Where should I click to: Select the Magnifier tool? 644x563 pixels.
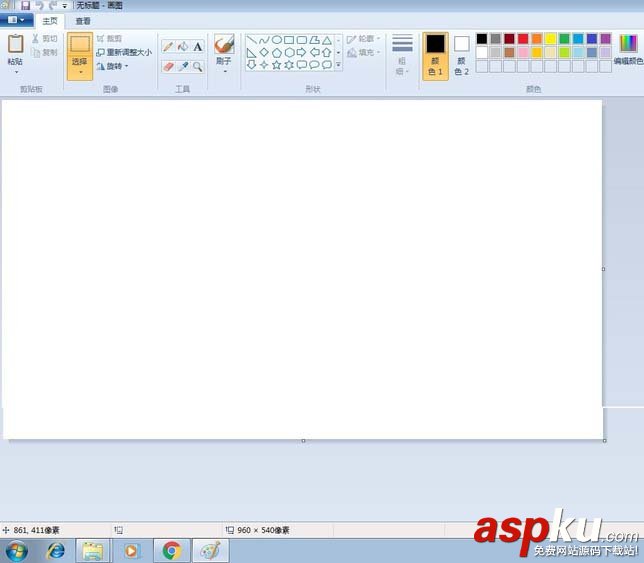(198, 66)
